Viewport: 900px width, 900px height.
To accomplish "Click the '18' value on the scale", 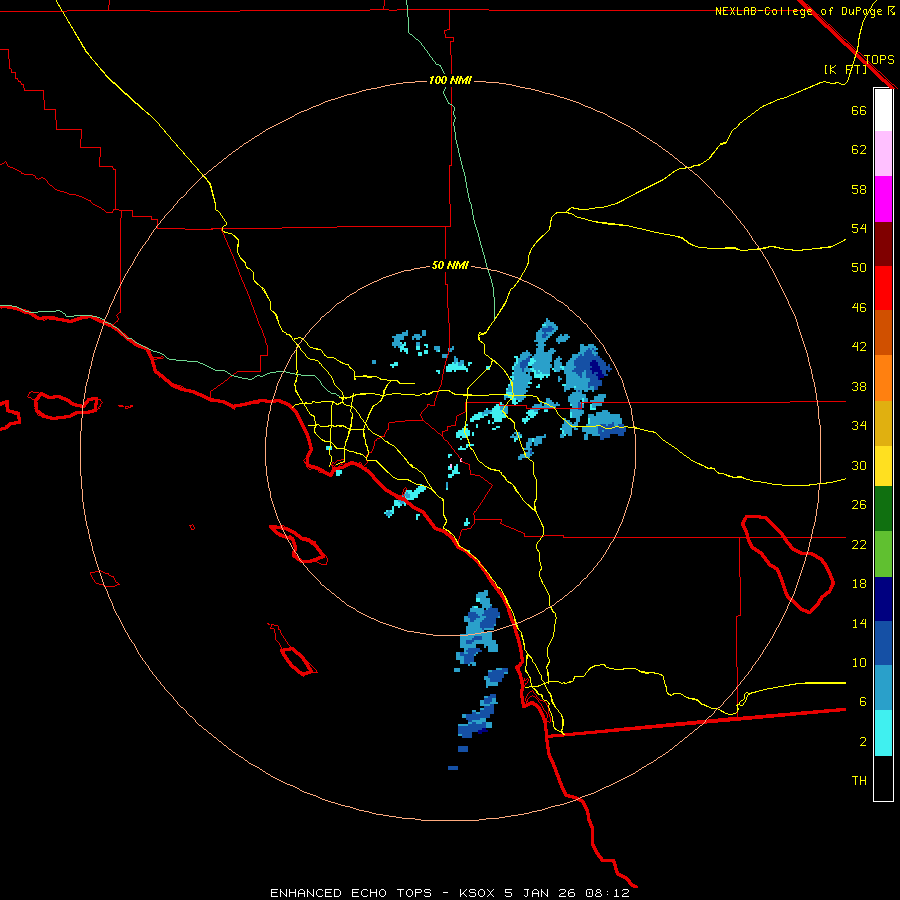I will click(x=859, y=584).
